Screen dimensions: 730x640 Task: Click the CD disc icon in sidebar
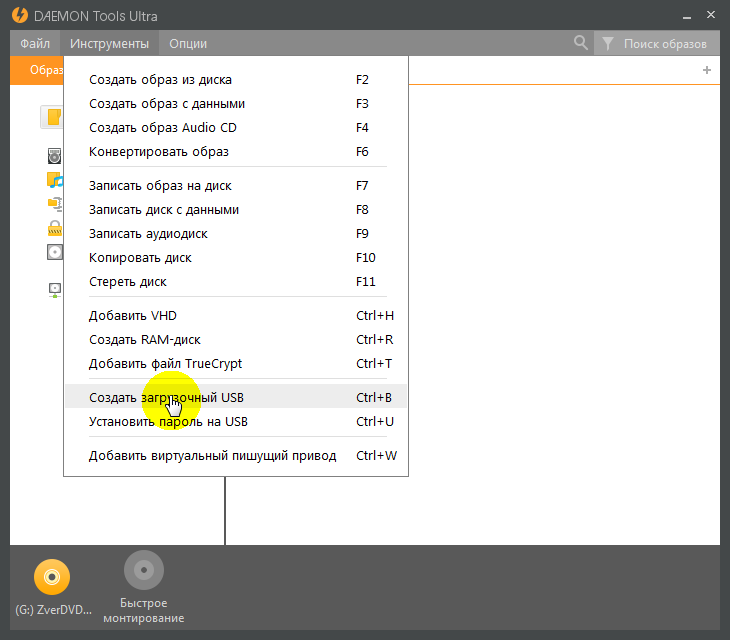coord(55,252)
